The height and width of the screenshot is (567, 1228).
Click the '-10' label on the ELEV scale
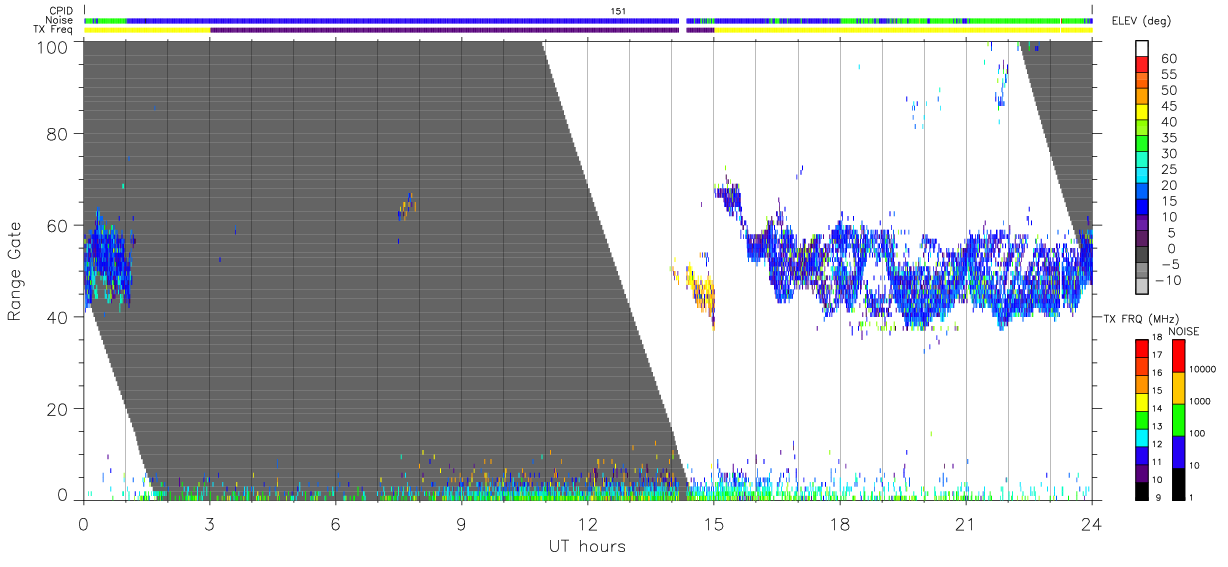pyautogui.click(x=1170, y=281)
